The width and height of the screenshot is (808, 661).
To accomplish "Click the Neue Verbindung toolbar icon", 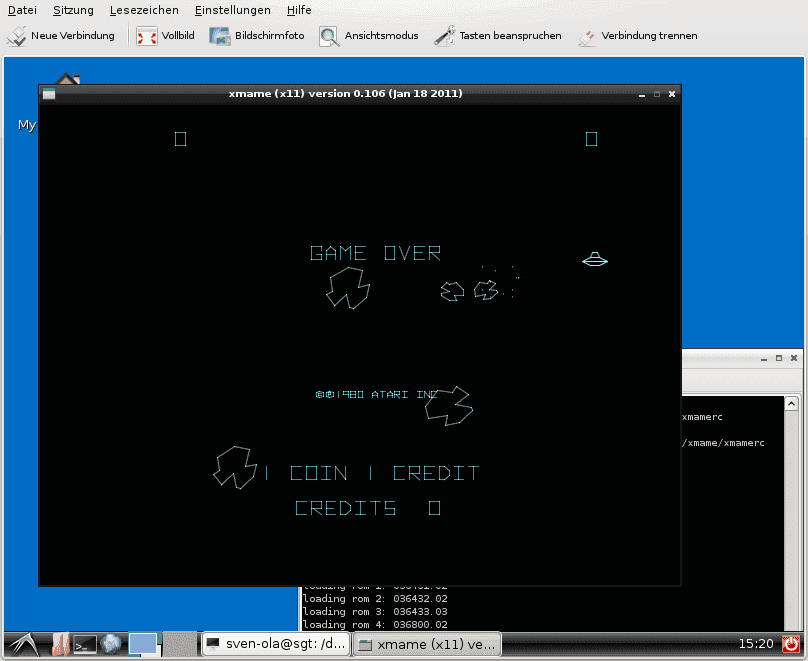I will tap(16, 36).
